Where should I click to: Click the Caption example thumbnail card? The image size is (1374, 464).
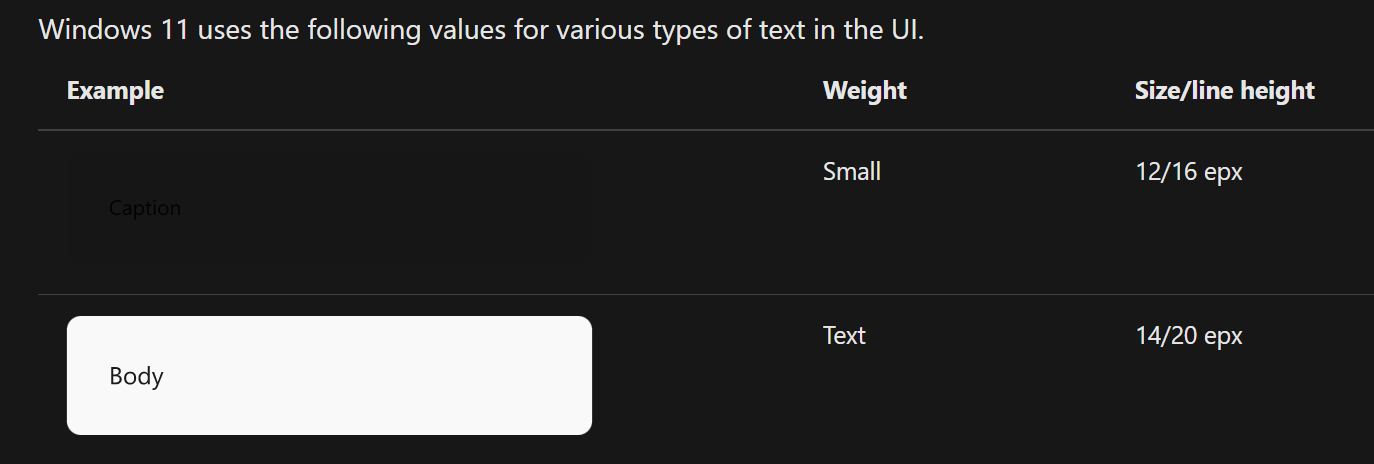[x=329, y=210]
